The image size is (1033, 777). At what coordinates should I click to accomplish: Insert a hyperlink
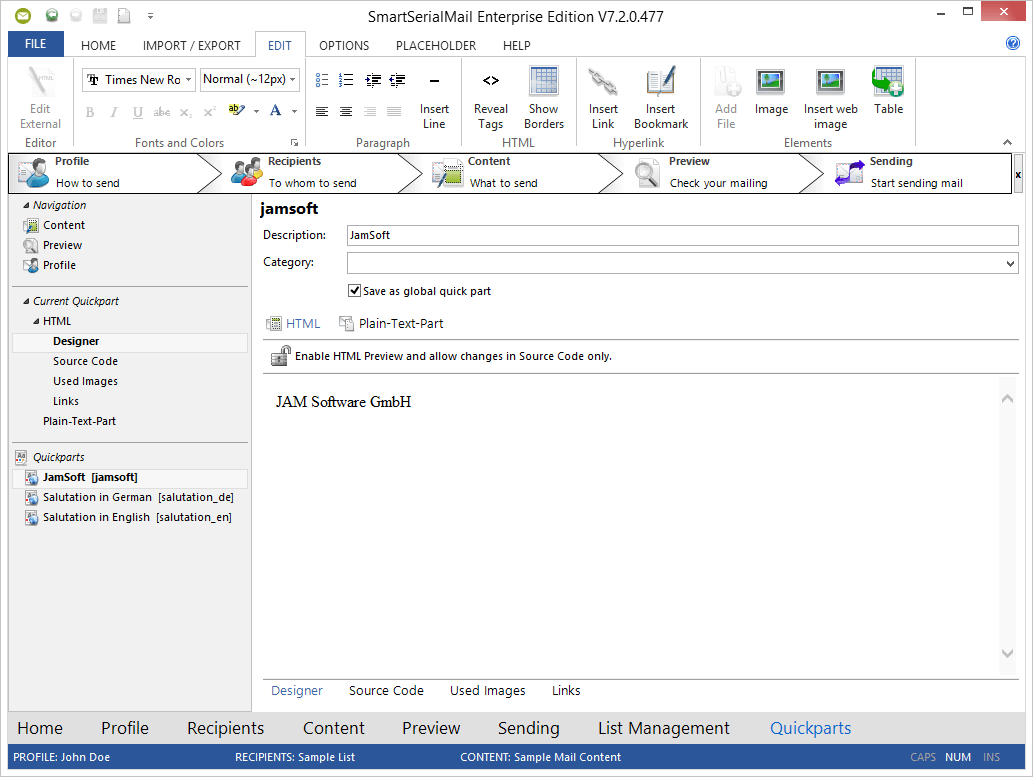coord(603,98)
